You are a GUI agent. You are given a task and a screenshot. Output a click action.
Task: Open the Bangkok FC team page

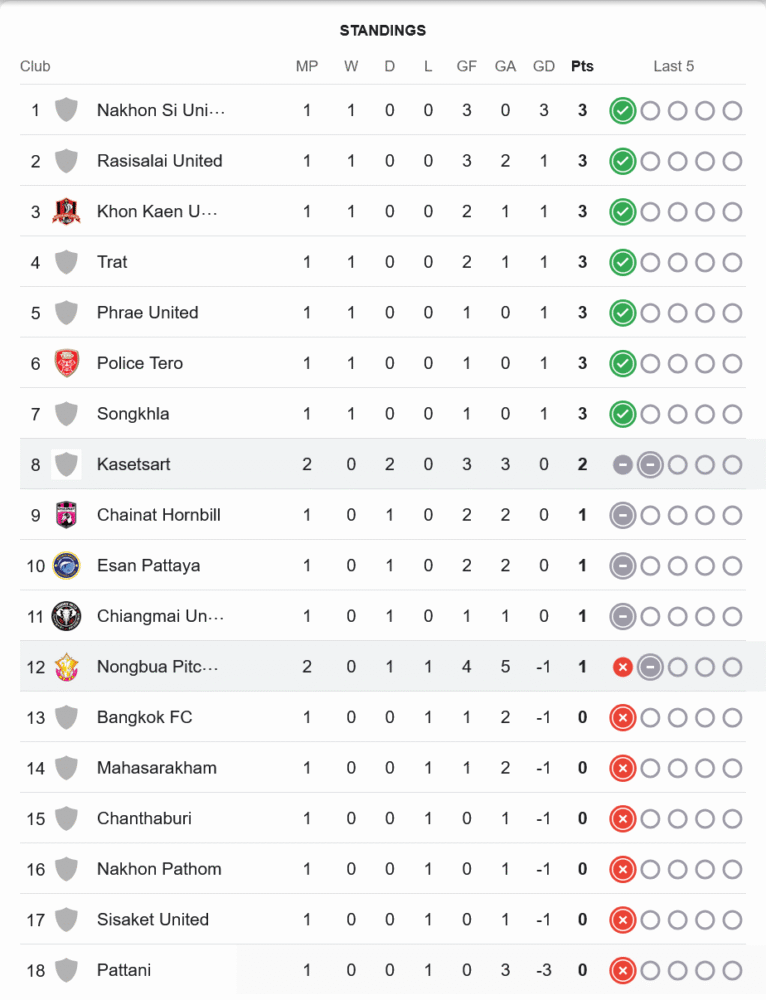tap(144, 717)
